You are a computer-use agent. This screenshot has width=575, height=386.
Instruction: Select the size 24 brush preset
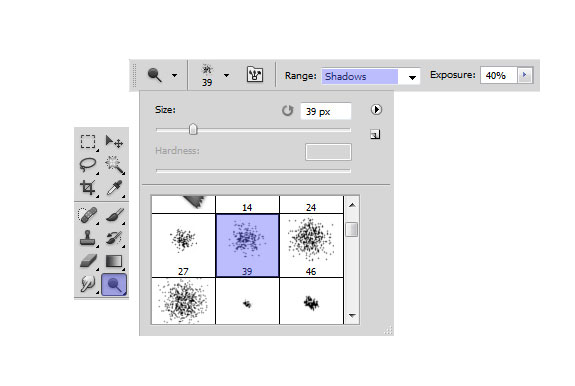coord(311,205)
